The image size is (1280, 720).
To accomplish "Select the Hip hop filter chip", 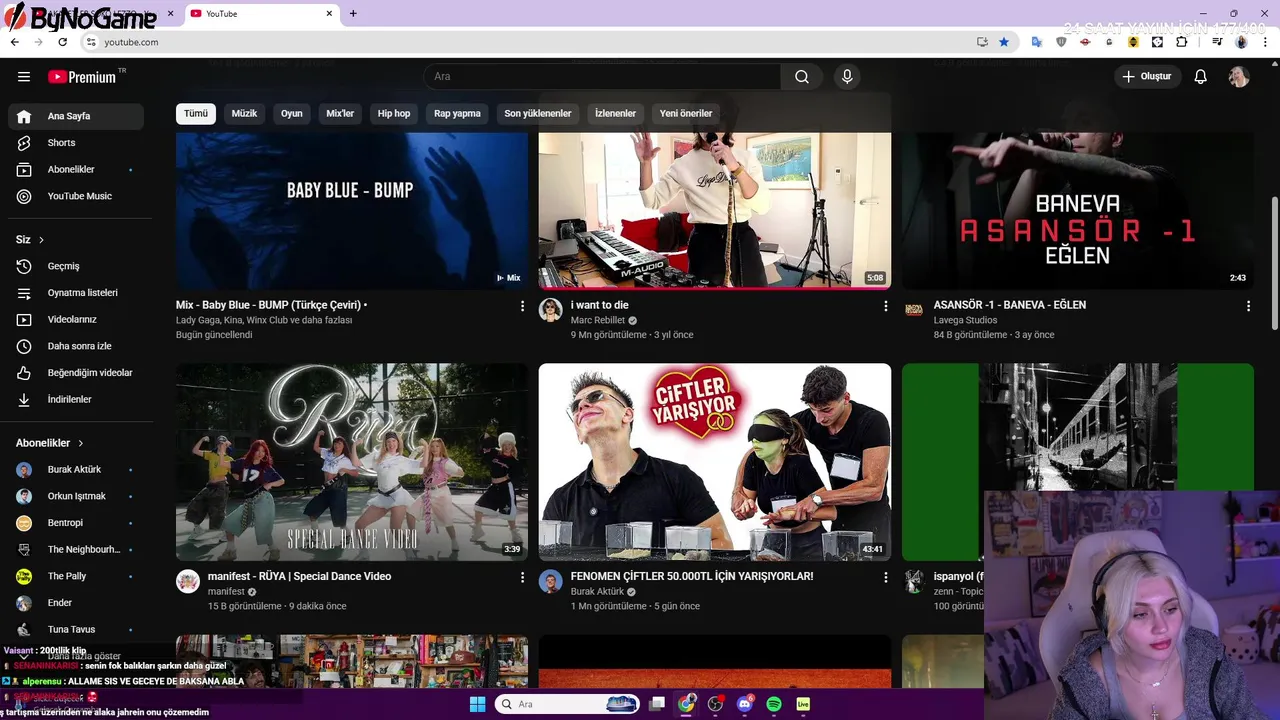I will [394, 113].
